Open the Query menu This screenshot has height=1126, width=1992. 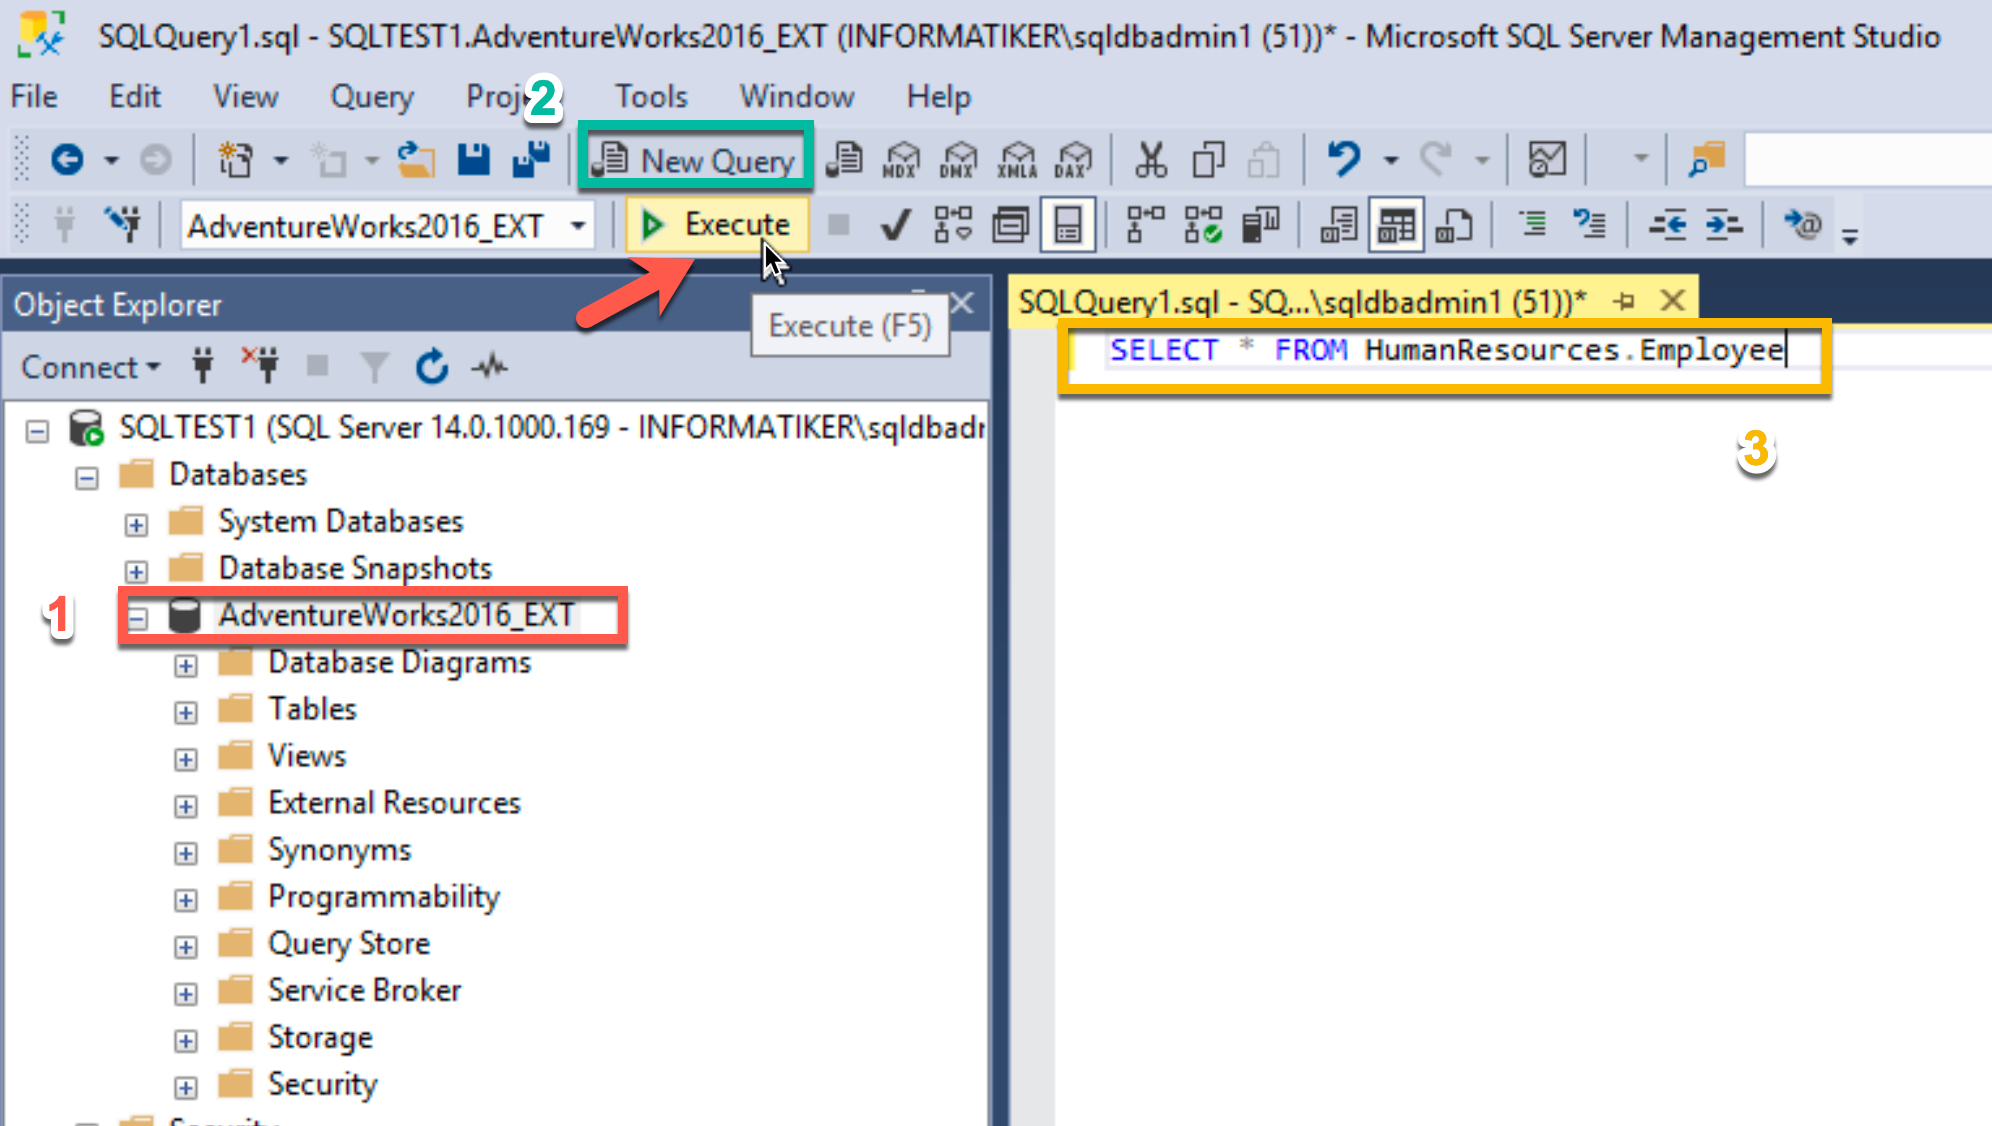372,97
